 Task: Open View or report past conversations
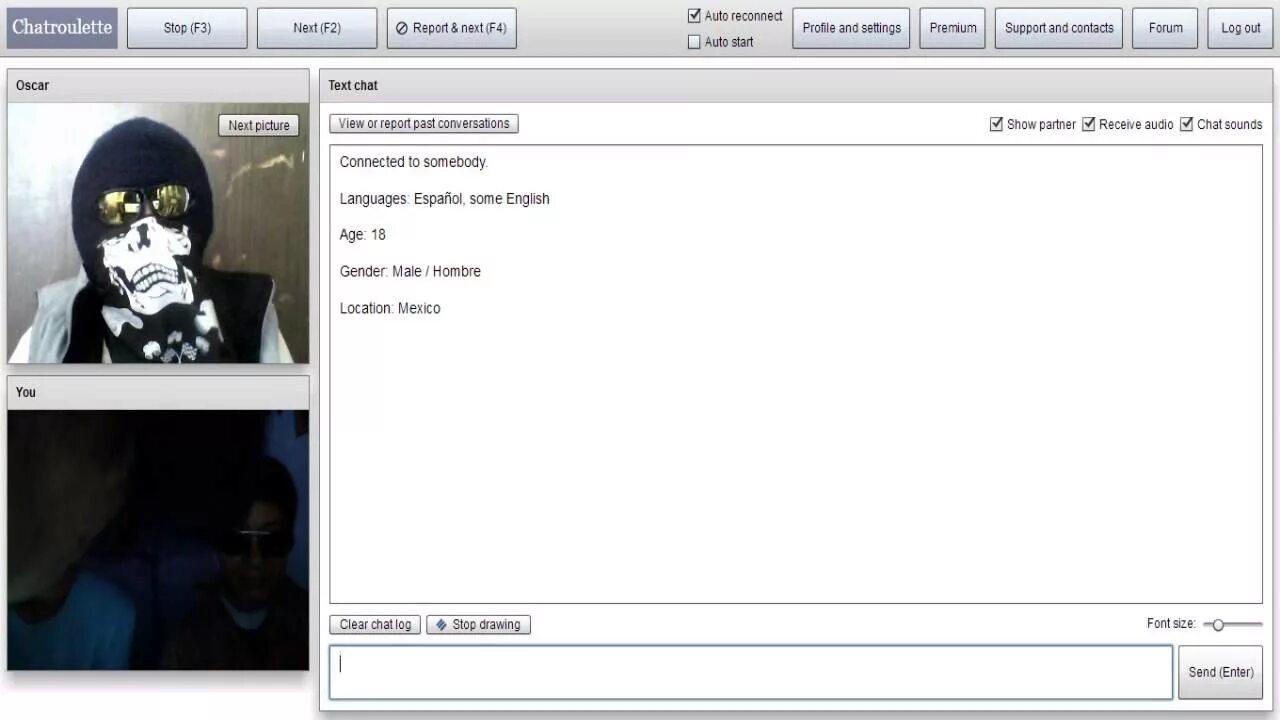coord(424,124)
